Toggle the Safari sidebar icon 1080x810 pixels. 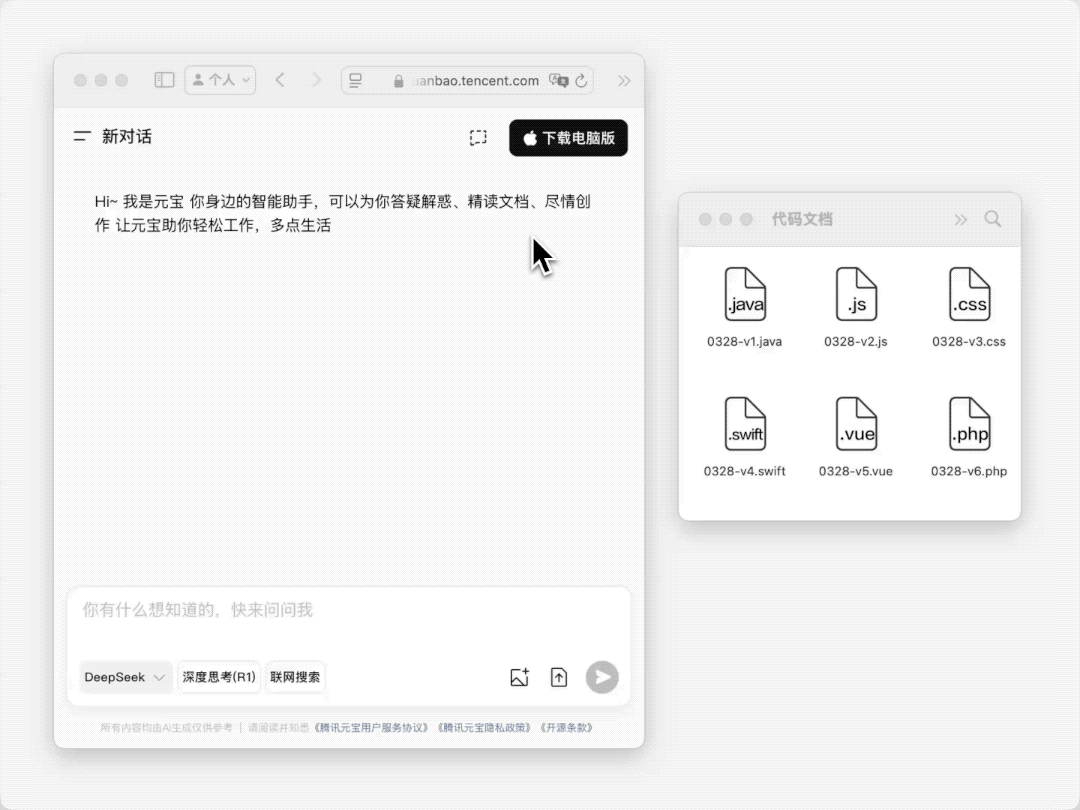(x=164, y=80)
